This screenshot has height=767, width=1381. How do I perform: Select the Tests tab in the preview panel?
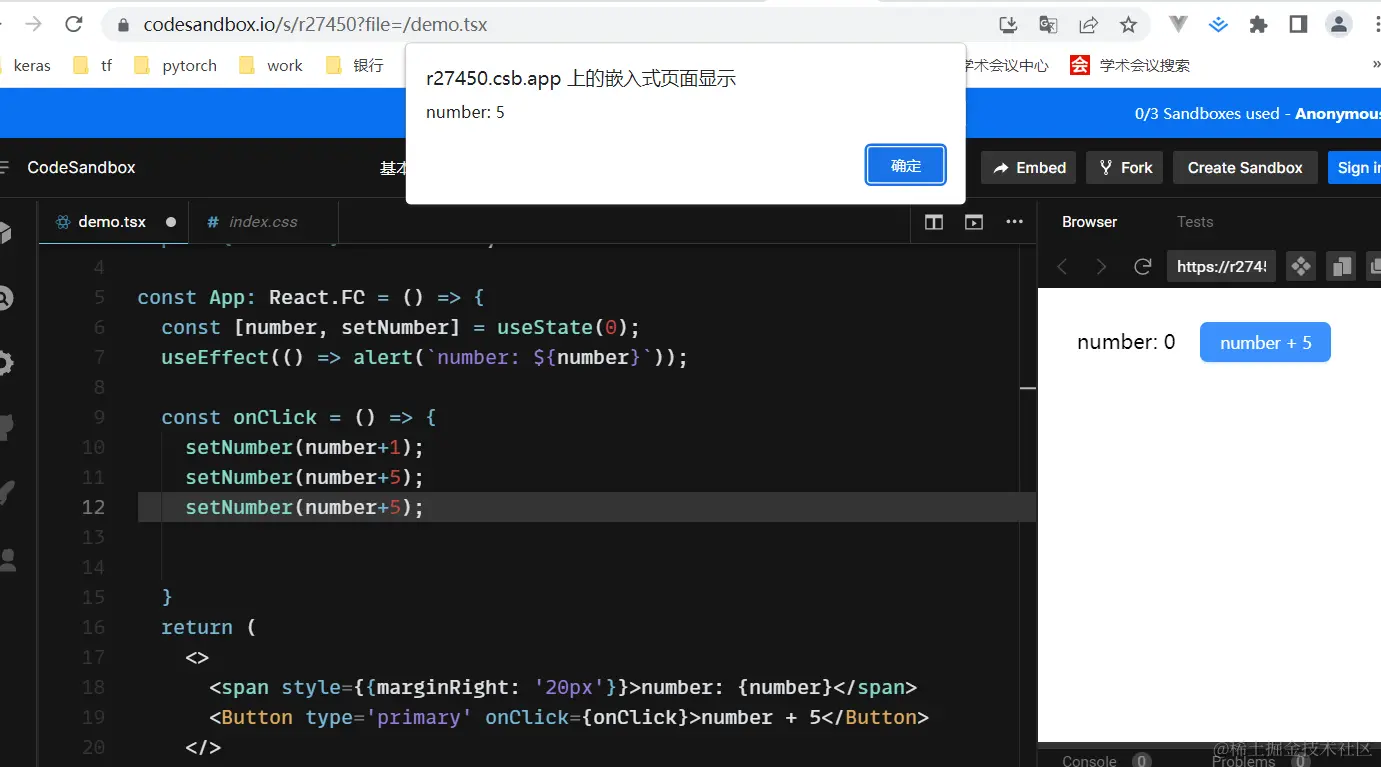(1195, 222)
